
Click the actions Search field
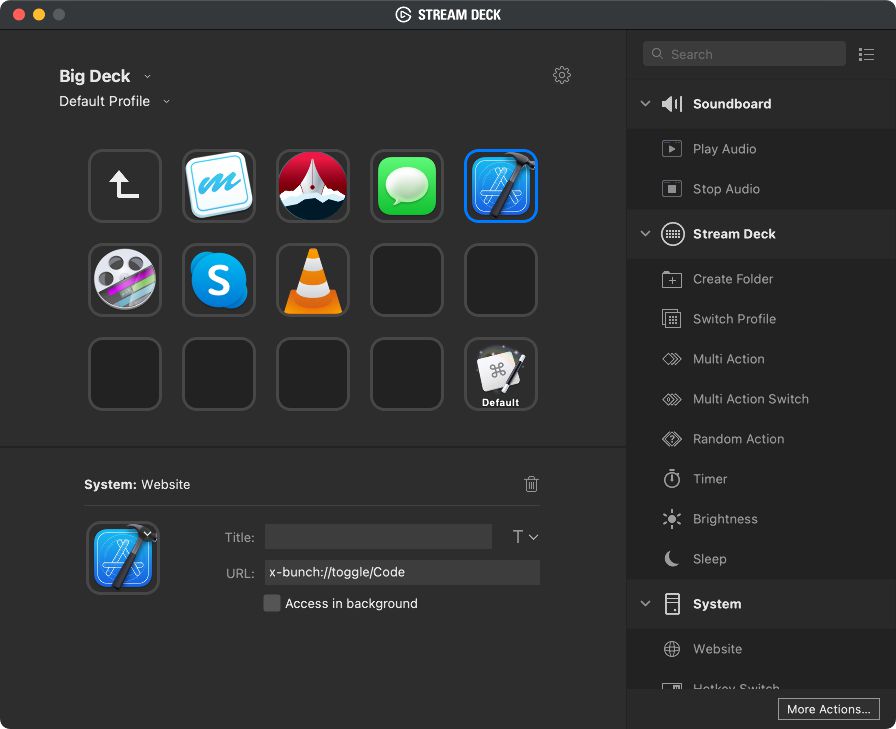pyautogui.click(x=744, y=54)
